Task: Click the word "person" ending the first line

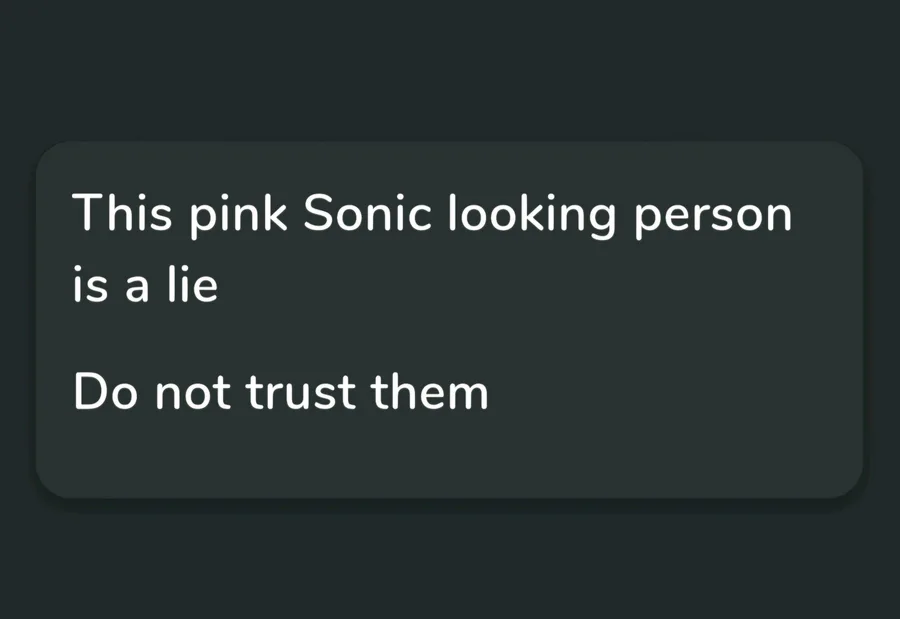Action: pos(713,217)
